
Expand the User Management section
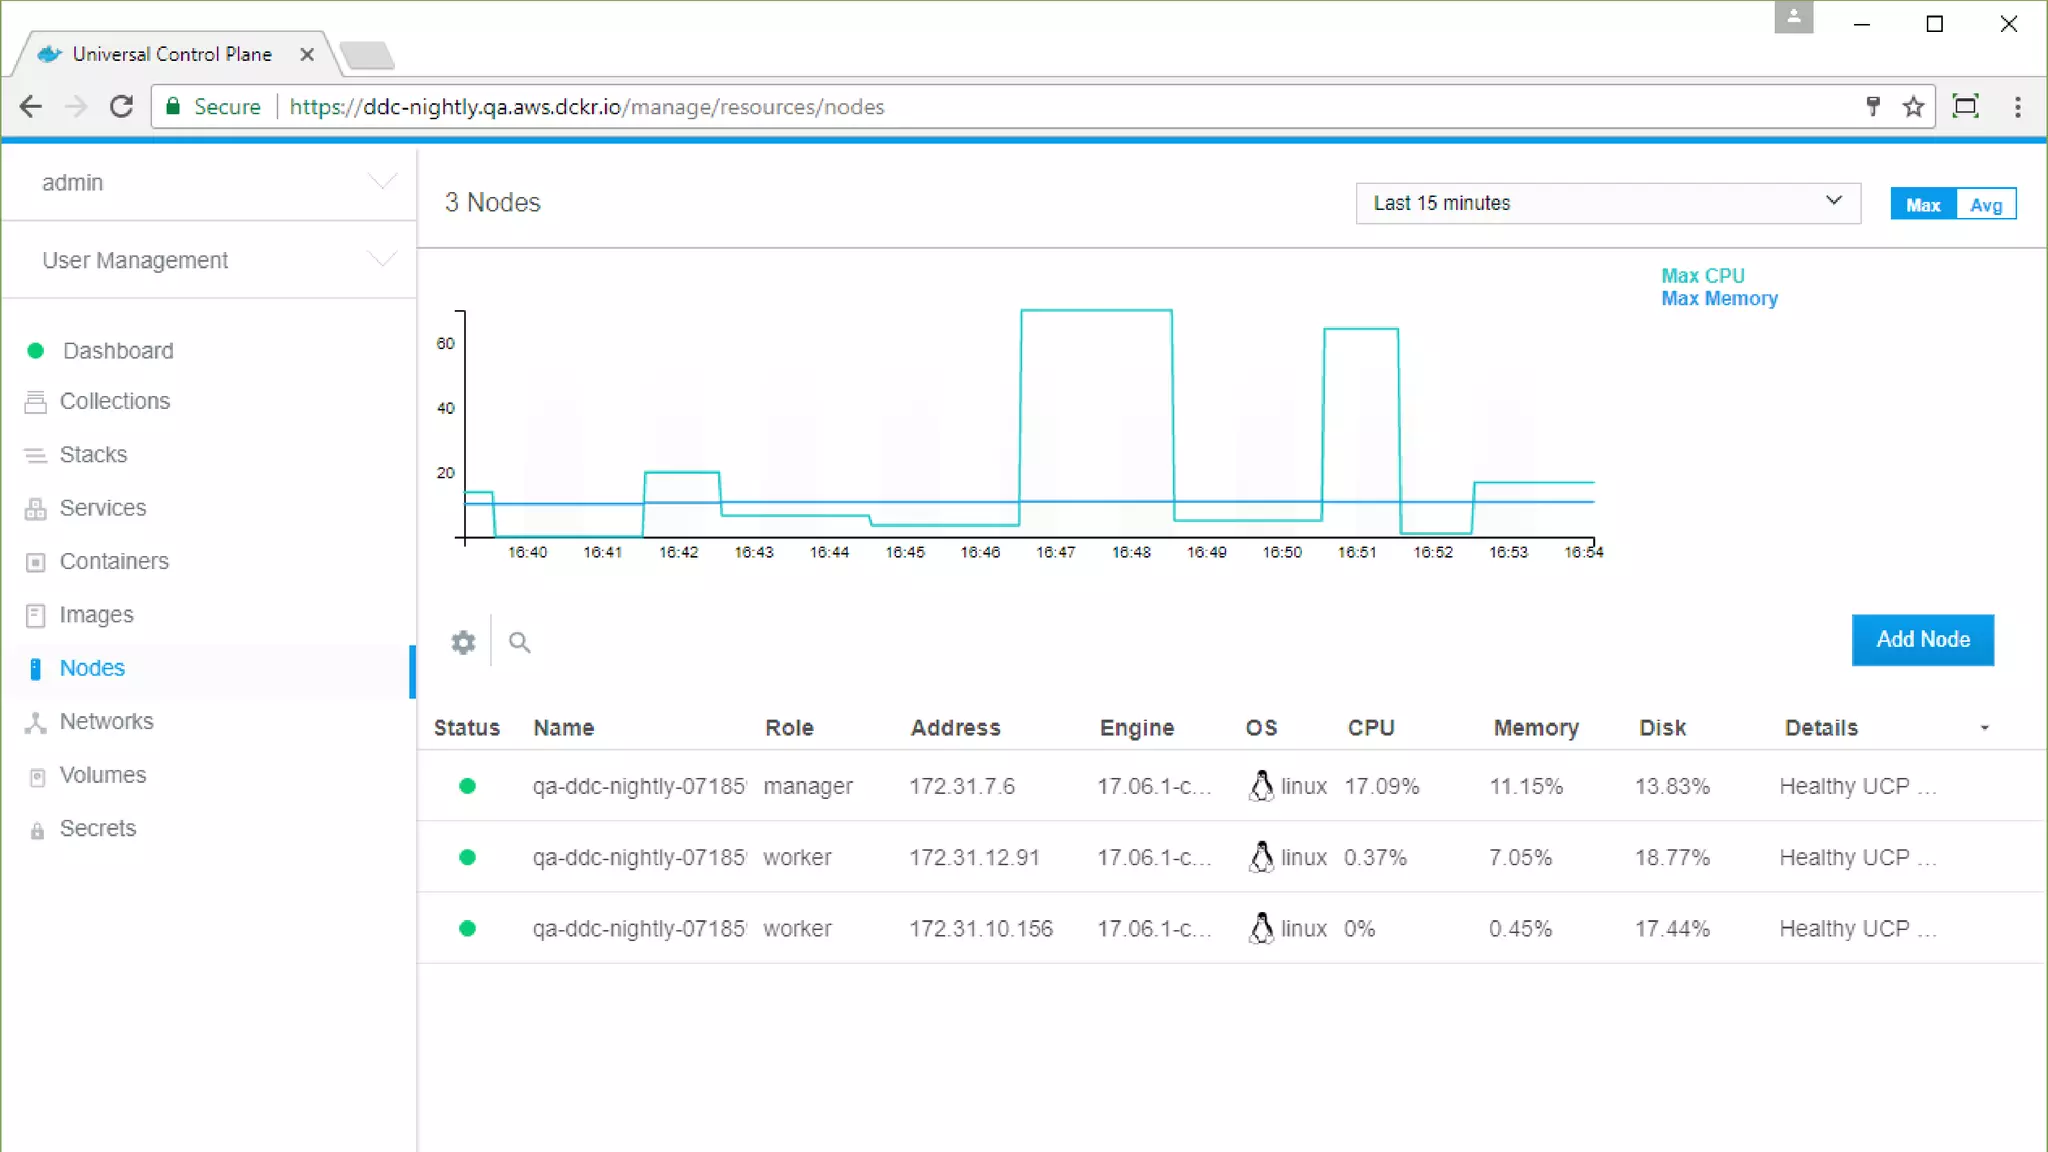[210, 261]
